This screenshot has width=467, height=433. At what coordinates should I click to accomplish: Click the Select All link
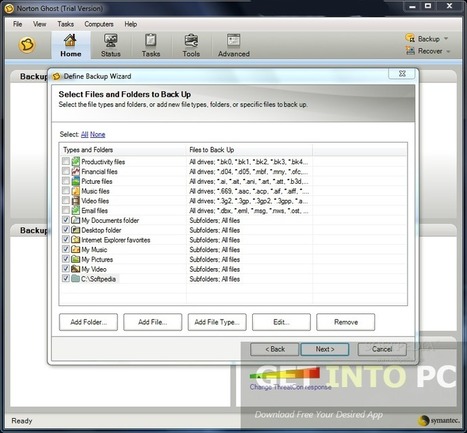point(84,134)
